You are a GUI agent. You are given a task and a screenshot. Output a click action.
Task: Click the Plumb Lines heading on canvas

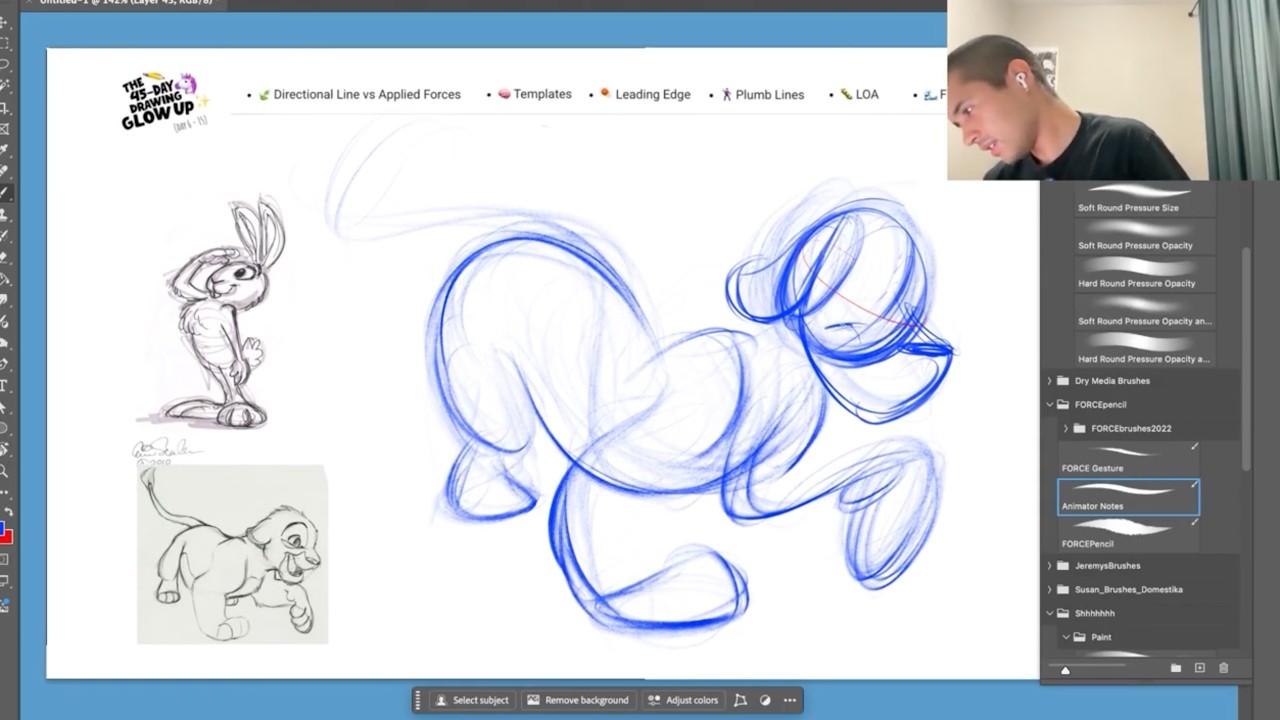pyautogui.click(x=769, y=95)
